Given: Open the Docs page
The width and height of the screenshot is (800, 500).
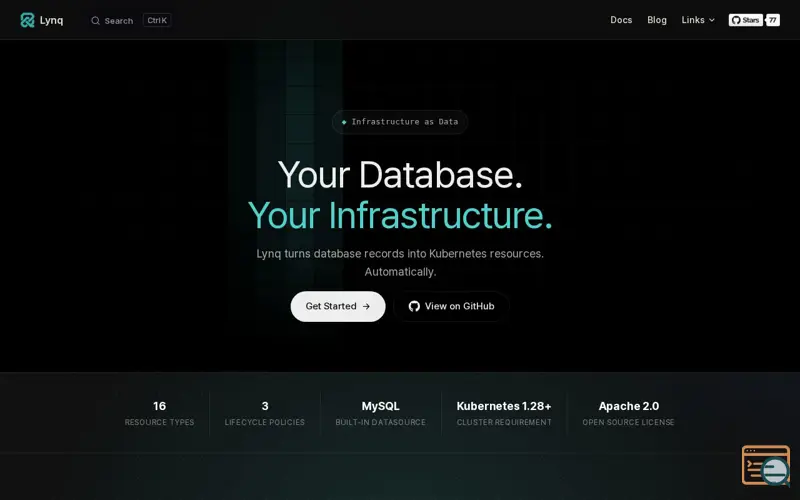Looking at the screenshot, I should click(x=621, y=20).
